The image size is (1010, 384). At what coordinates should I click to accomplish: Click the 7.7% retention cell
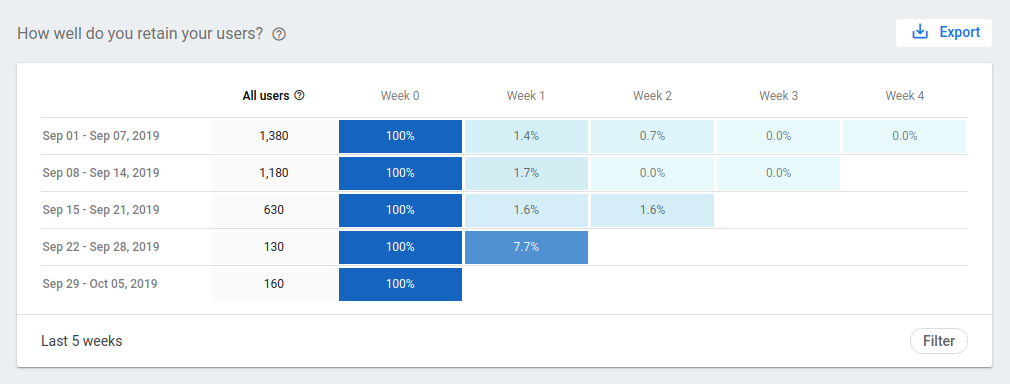click(526, 247)
